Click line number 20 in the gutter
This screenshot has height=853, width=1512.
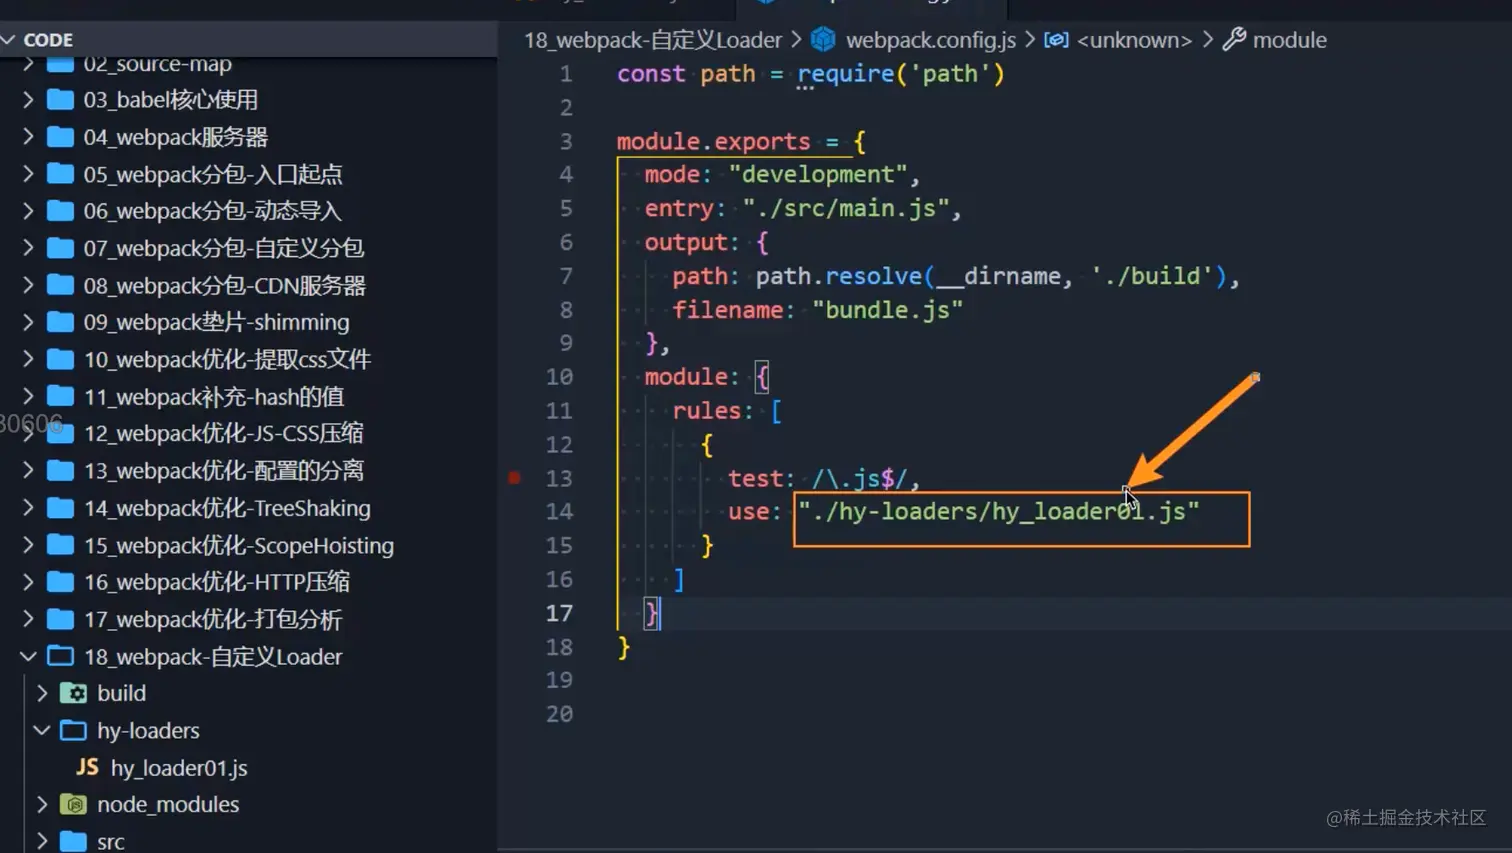(x=560, y=714)
